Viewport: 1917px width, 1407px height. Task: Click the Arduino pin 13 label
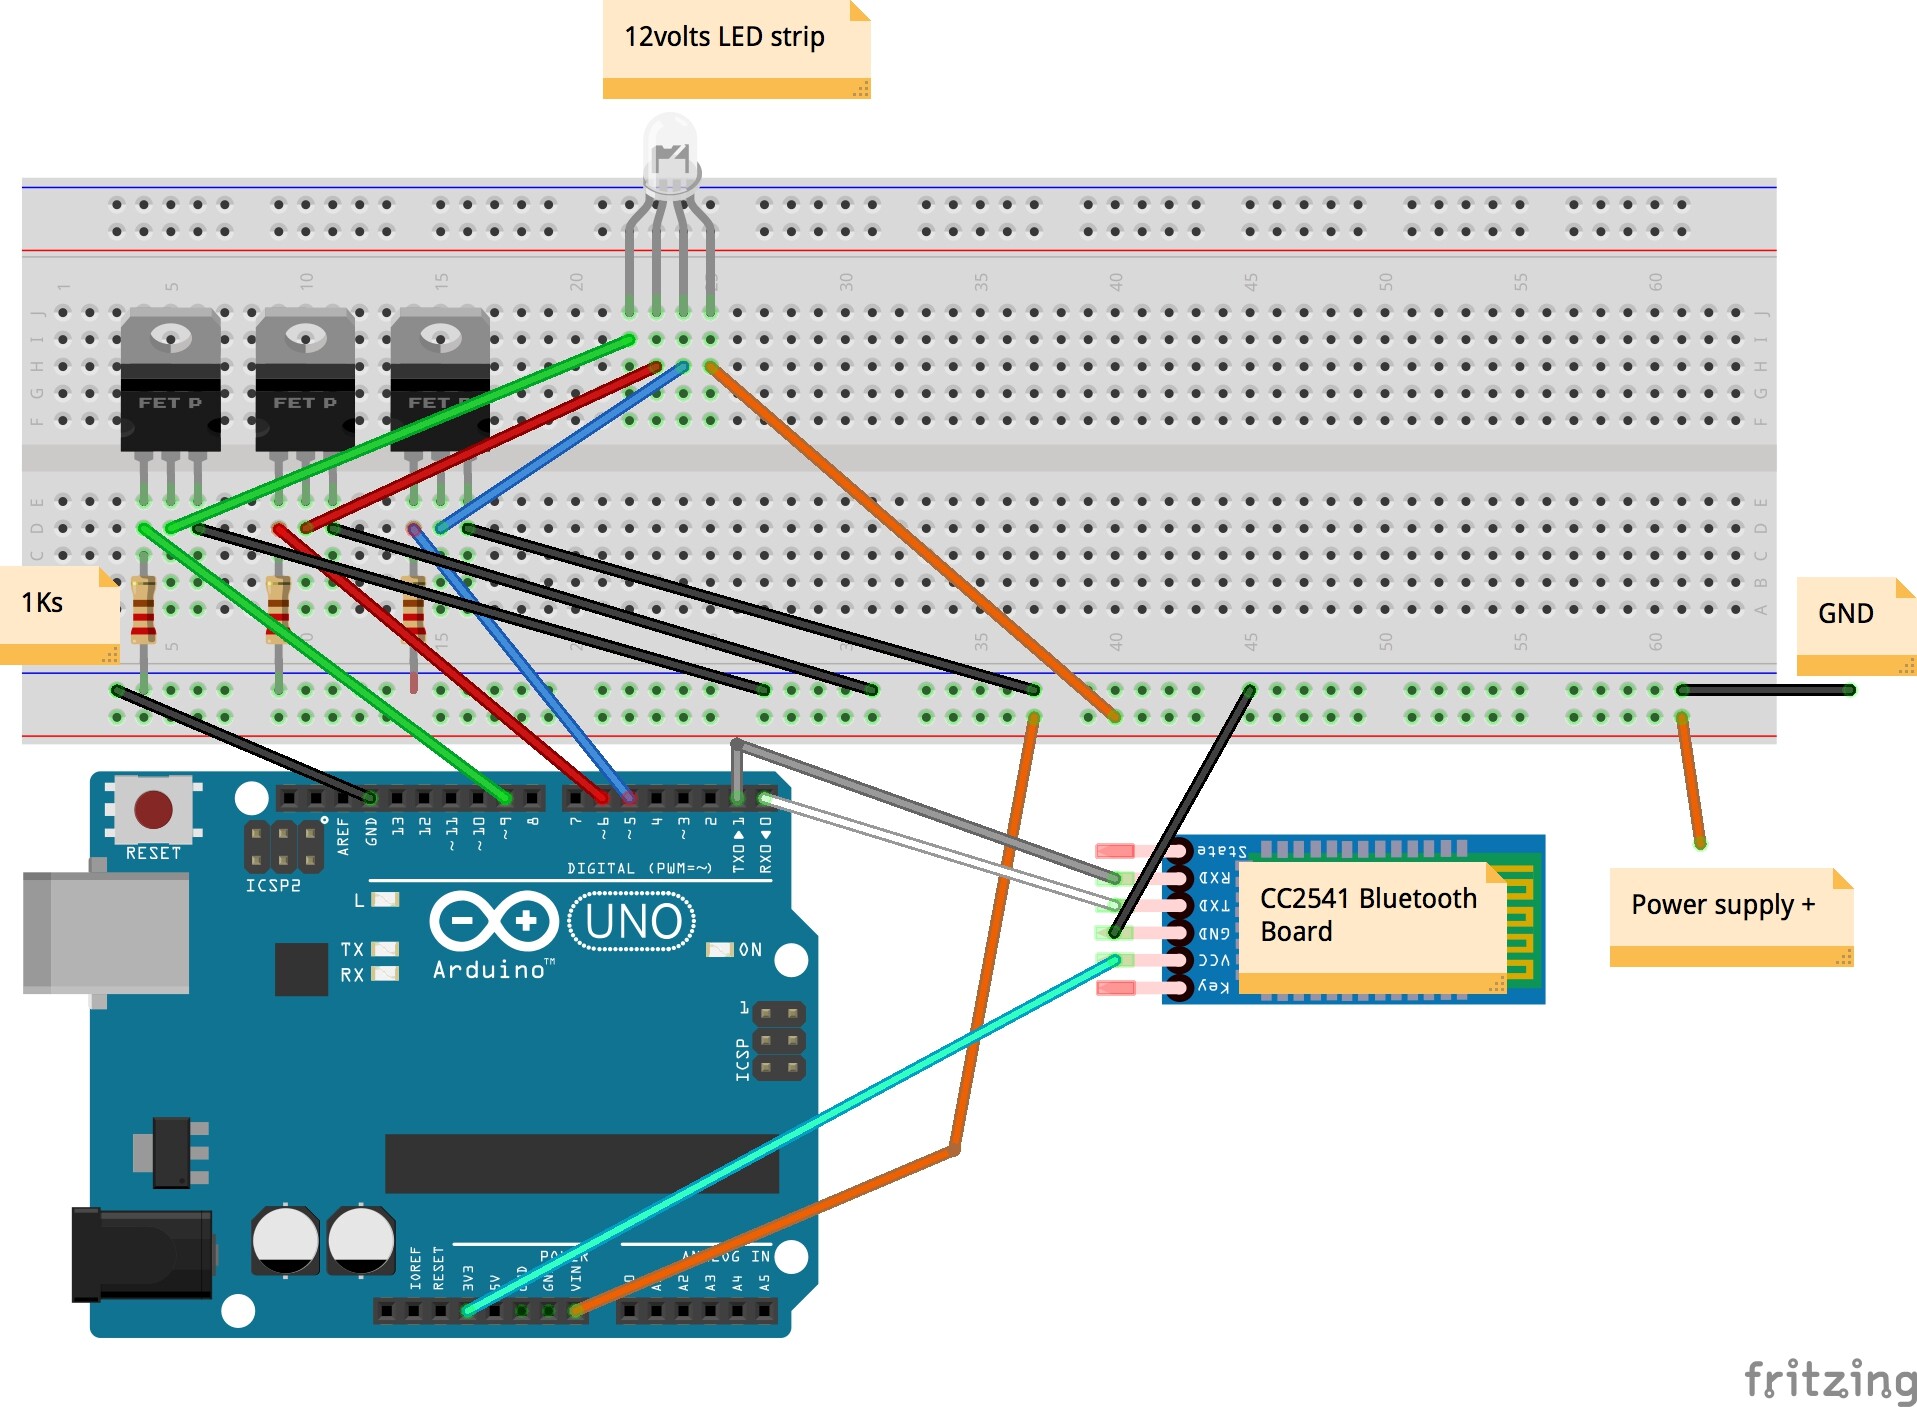click(397, 826)
